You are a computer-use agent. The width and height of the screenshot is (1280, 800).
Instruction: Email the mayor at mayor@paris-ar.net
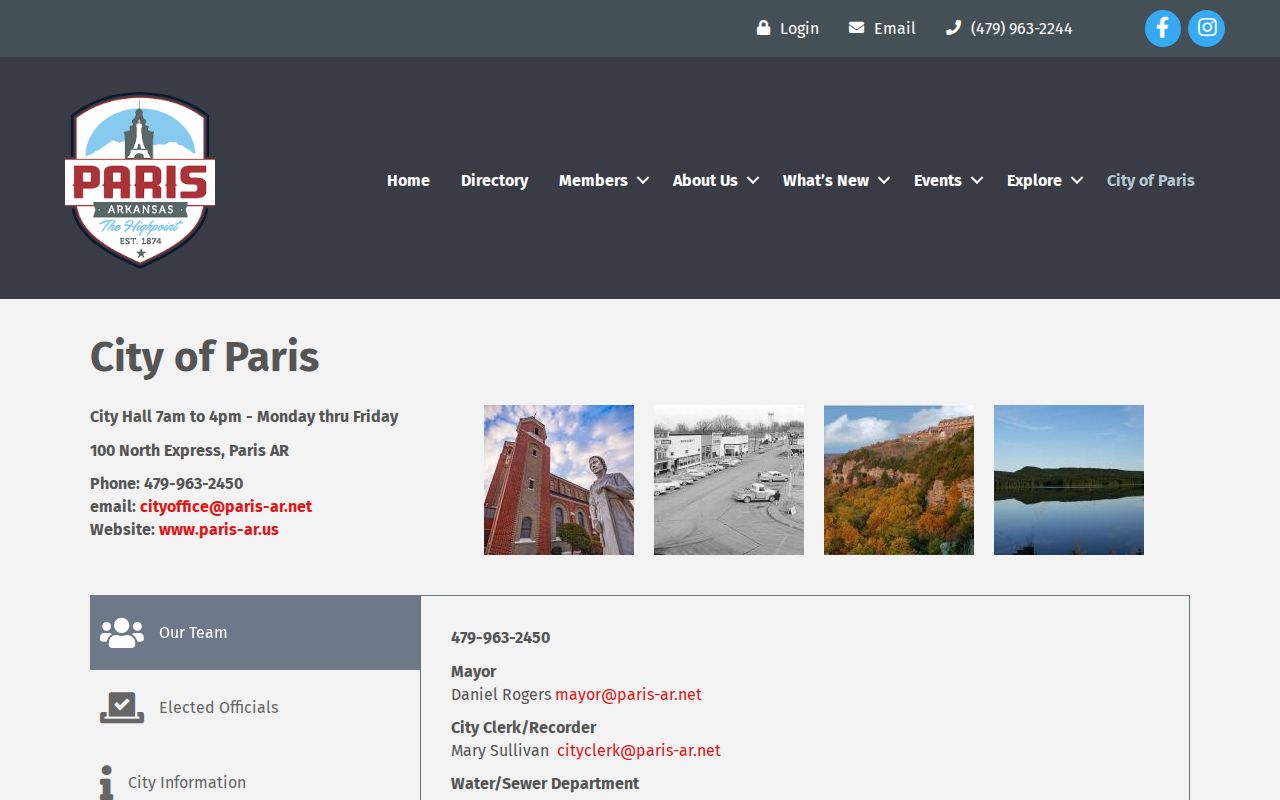(x=628, y=694)
